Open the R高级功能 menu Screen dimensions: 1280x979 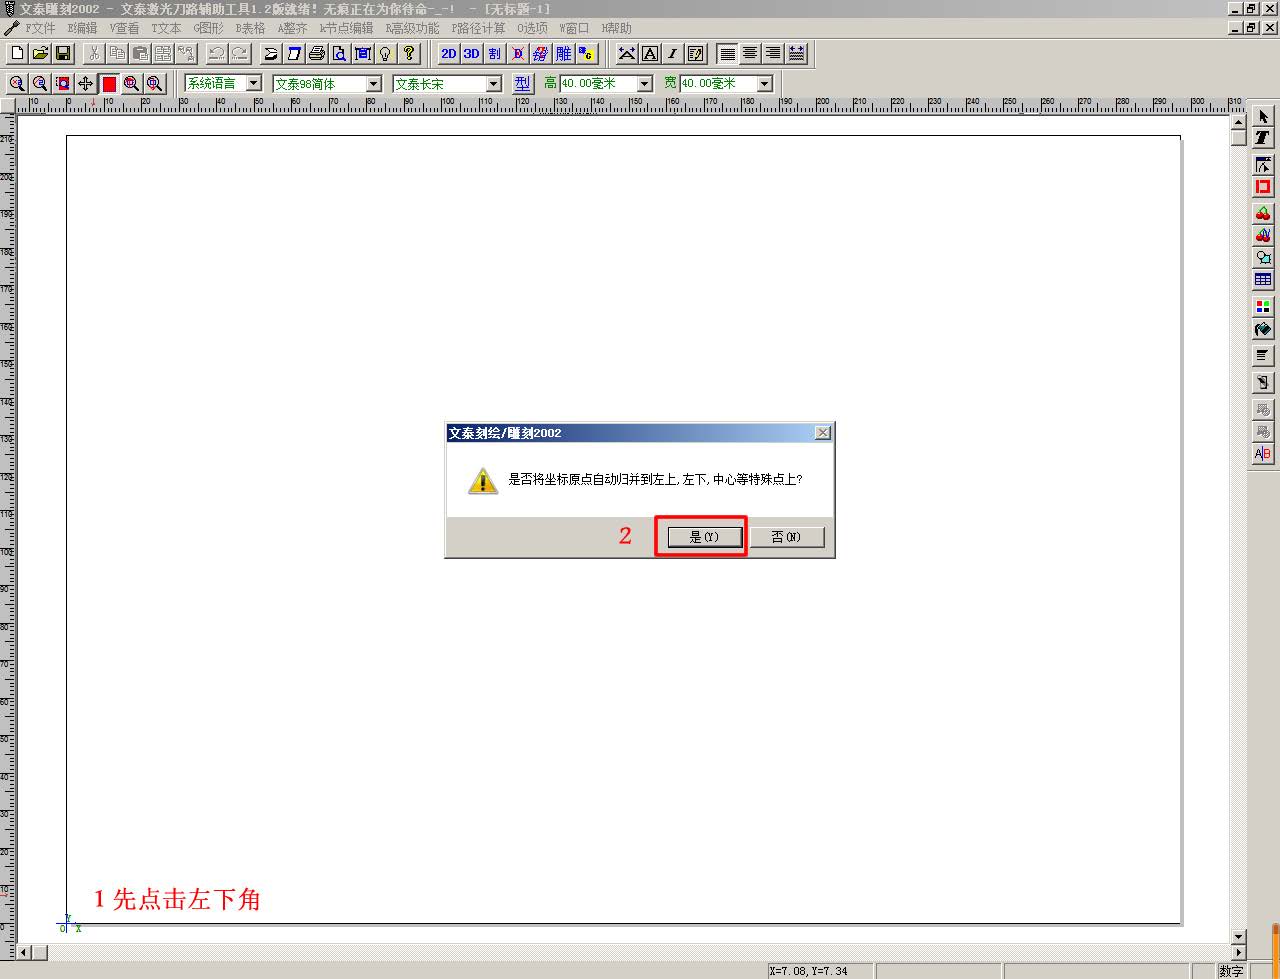(x=412, y=28)
